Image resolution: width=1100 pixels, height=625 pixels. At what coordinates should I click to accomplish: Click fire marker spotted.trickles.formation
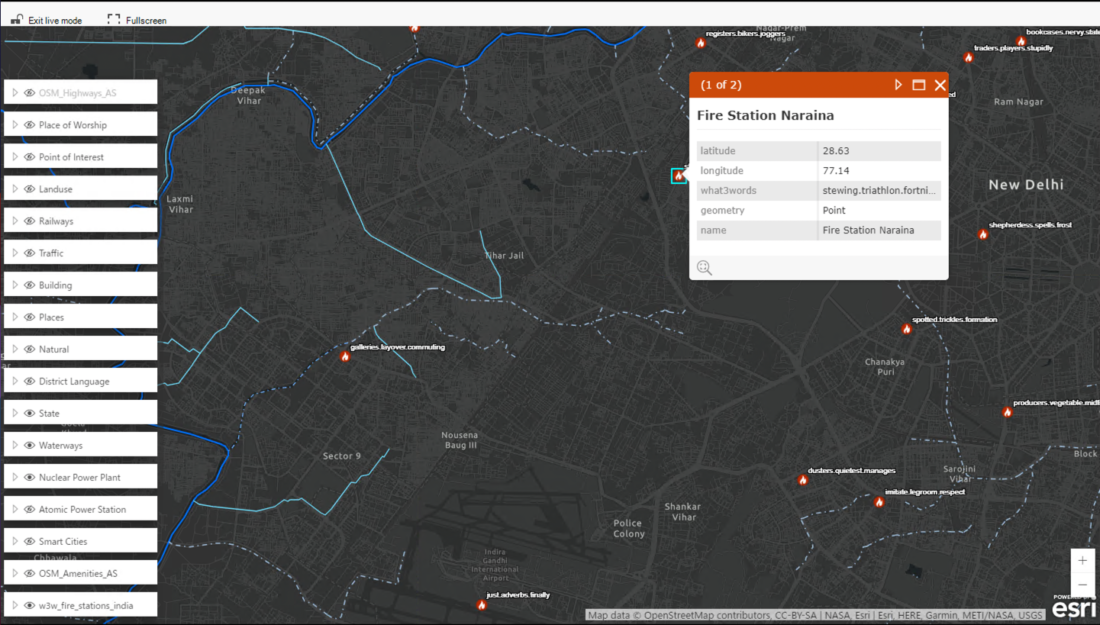[906, 328]
